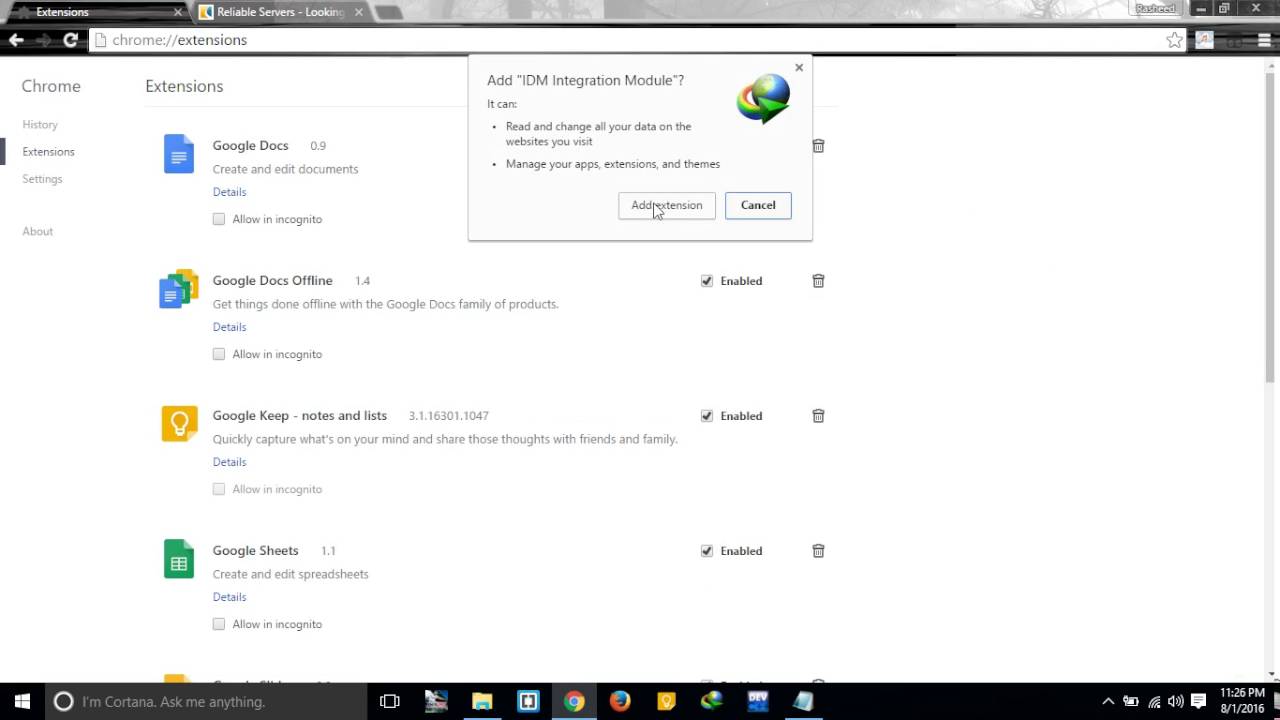Click the IDM globe icon in dialog
Screen dimensions: 1280x720
pyautogui.click(x=764, y=99)
